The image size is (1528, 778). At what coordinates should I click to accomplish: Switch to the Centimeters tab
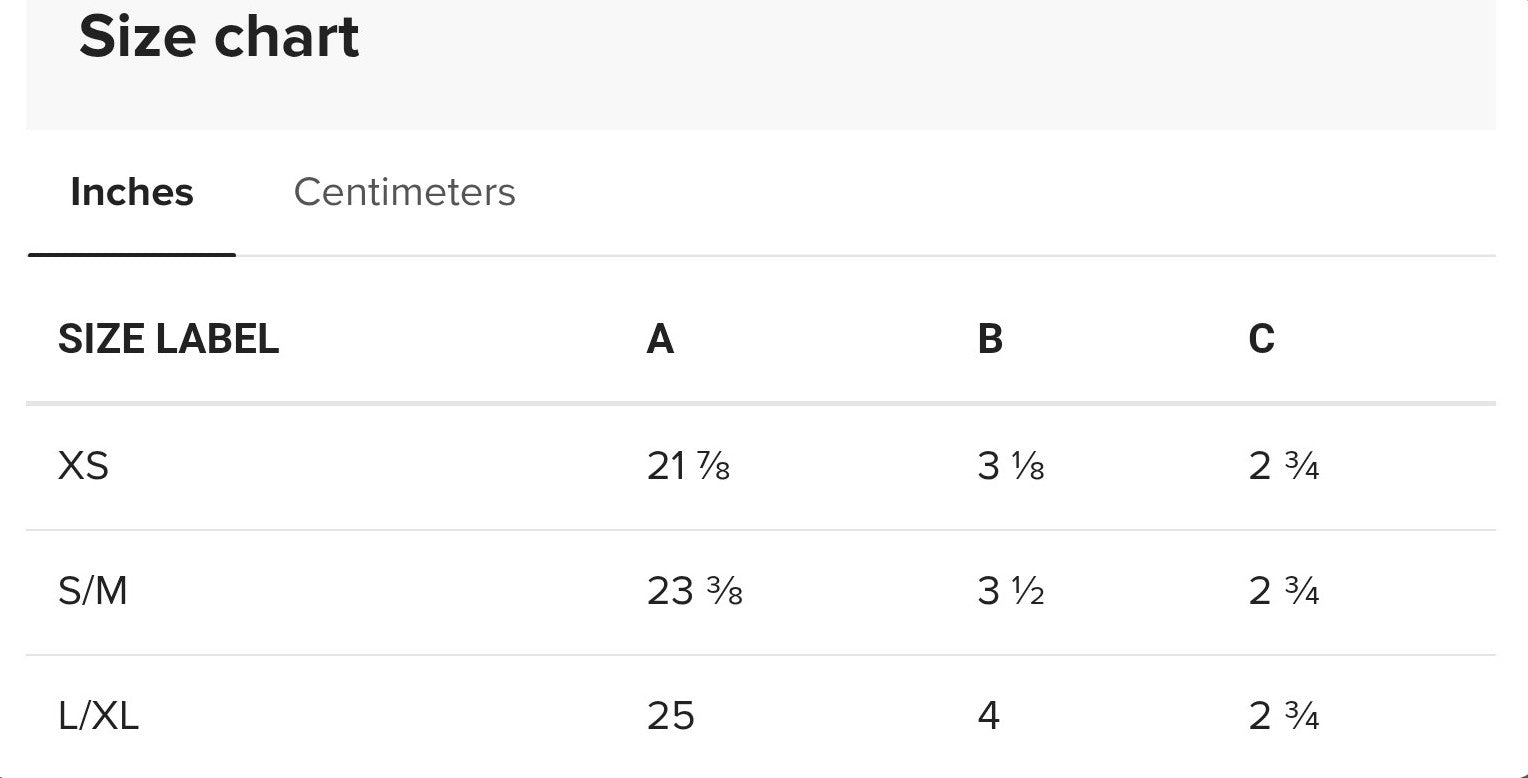tap(404, 192)
